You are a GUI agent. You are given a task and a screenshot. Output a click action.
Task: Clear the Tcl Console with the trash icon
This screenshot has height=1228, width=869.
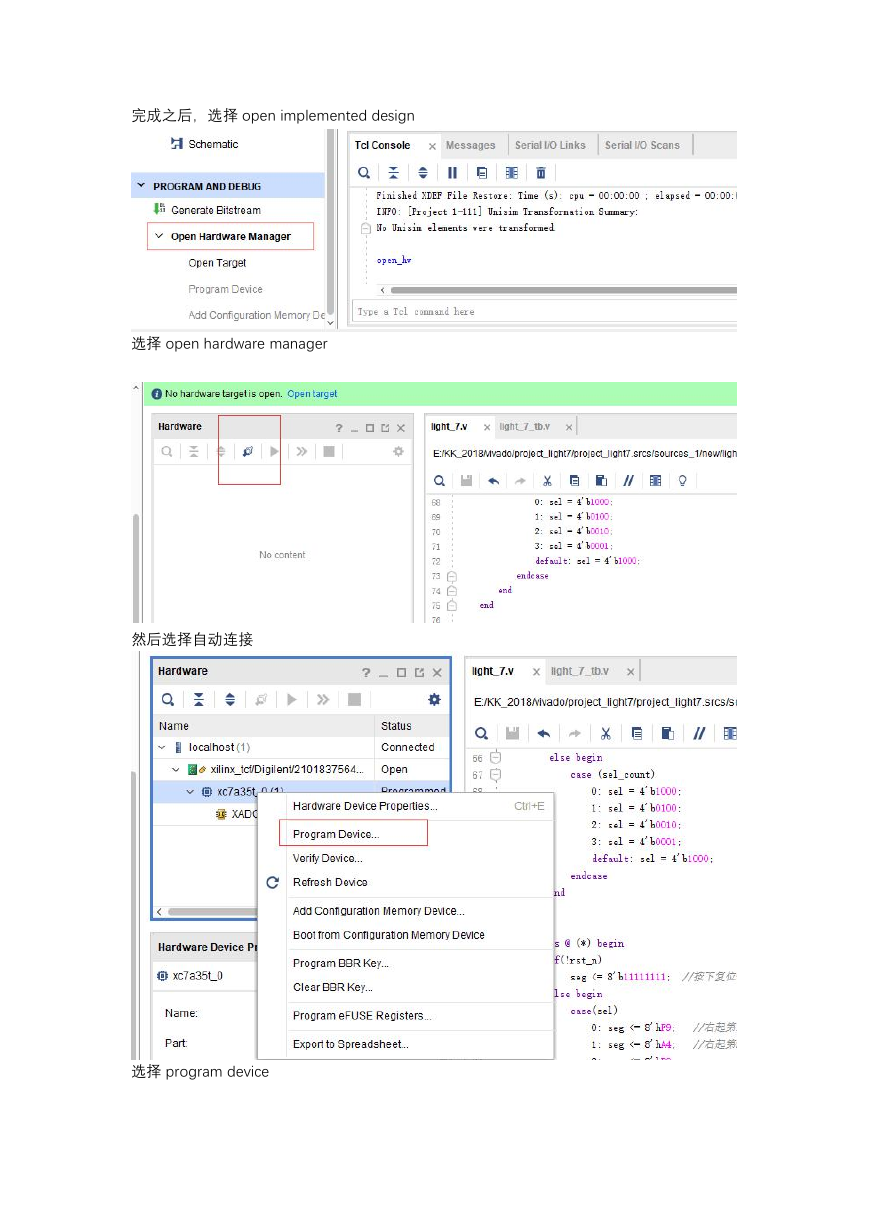pos(541,172)
